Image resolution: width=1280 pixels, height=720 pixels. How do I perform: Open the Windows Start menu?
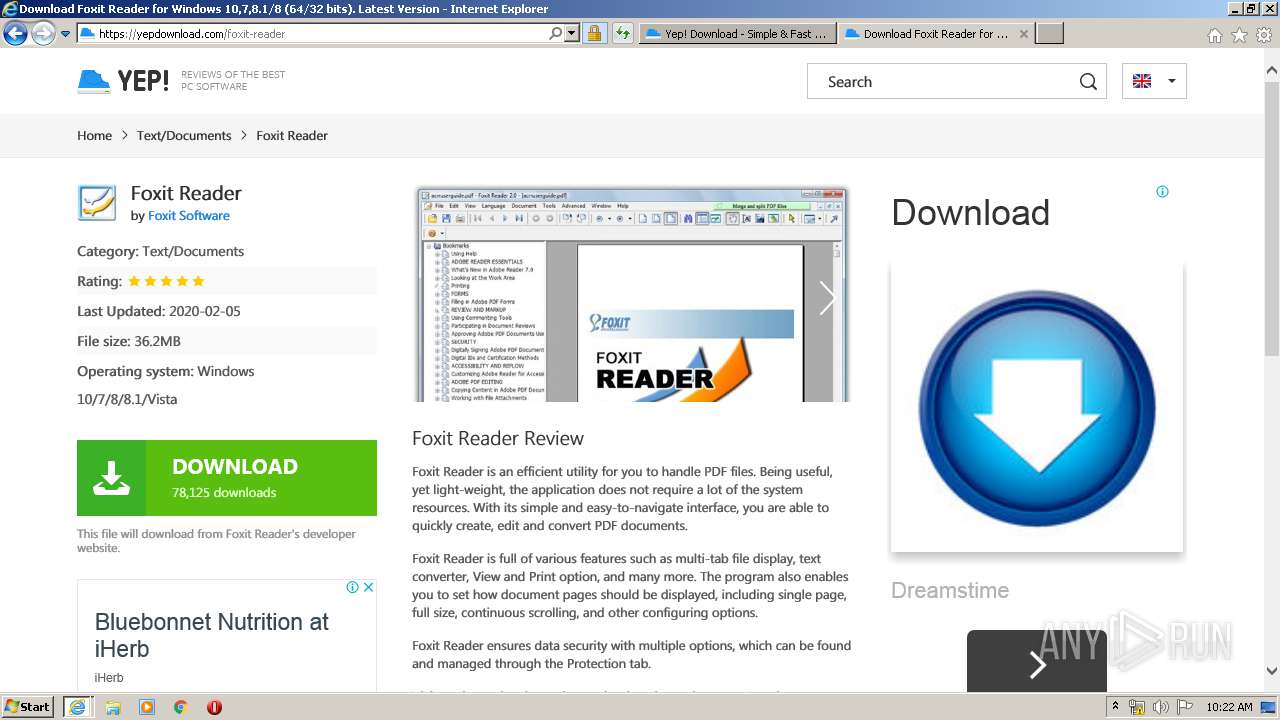27,707
